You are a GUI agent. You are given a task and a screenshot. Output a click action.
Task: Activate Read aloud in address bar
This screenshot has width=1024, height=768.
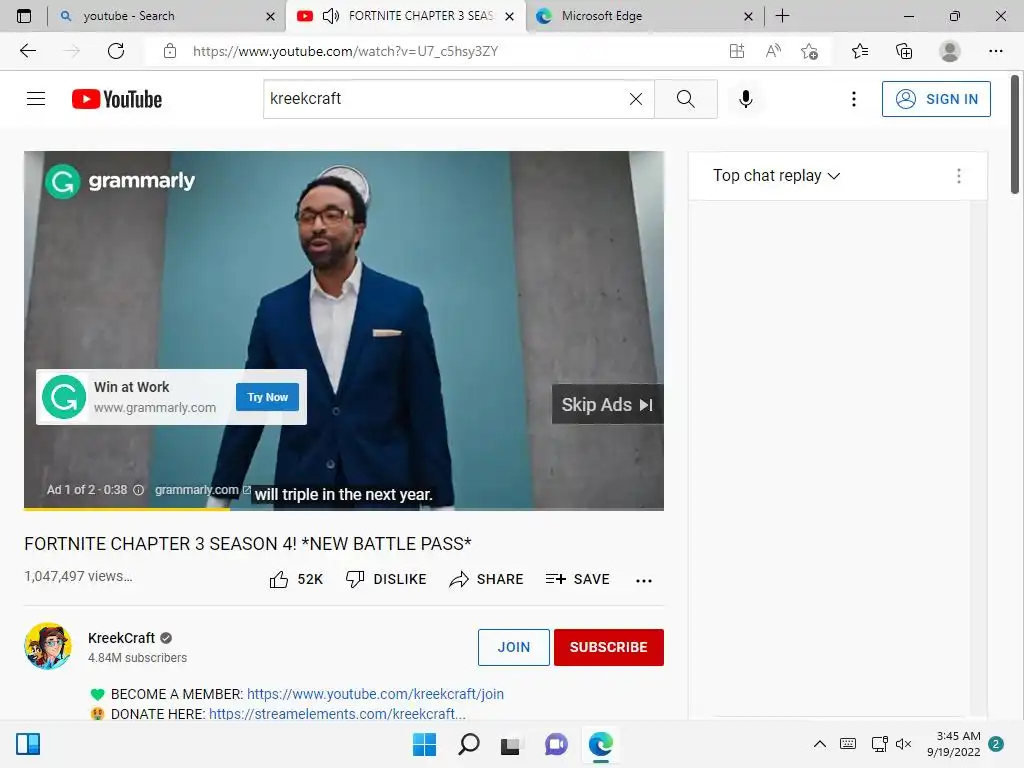coord(773,51)
